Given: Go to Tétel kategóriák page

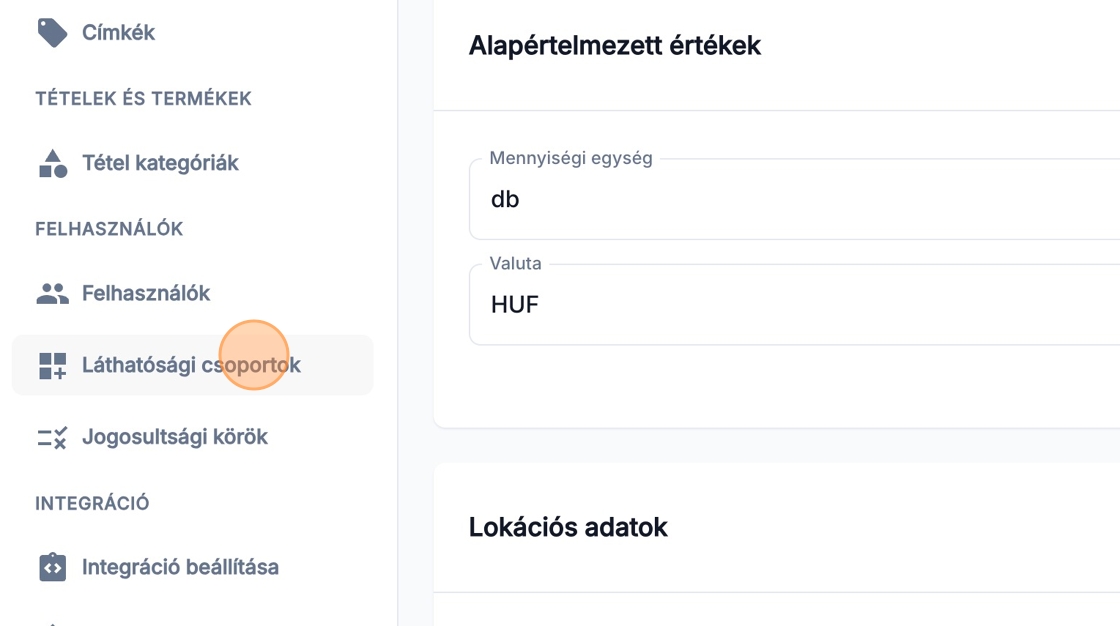Looking at the screenshot, I should [x=160, y=163].
